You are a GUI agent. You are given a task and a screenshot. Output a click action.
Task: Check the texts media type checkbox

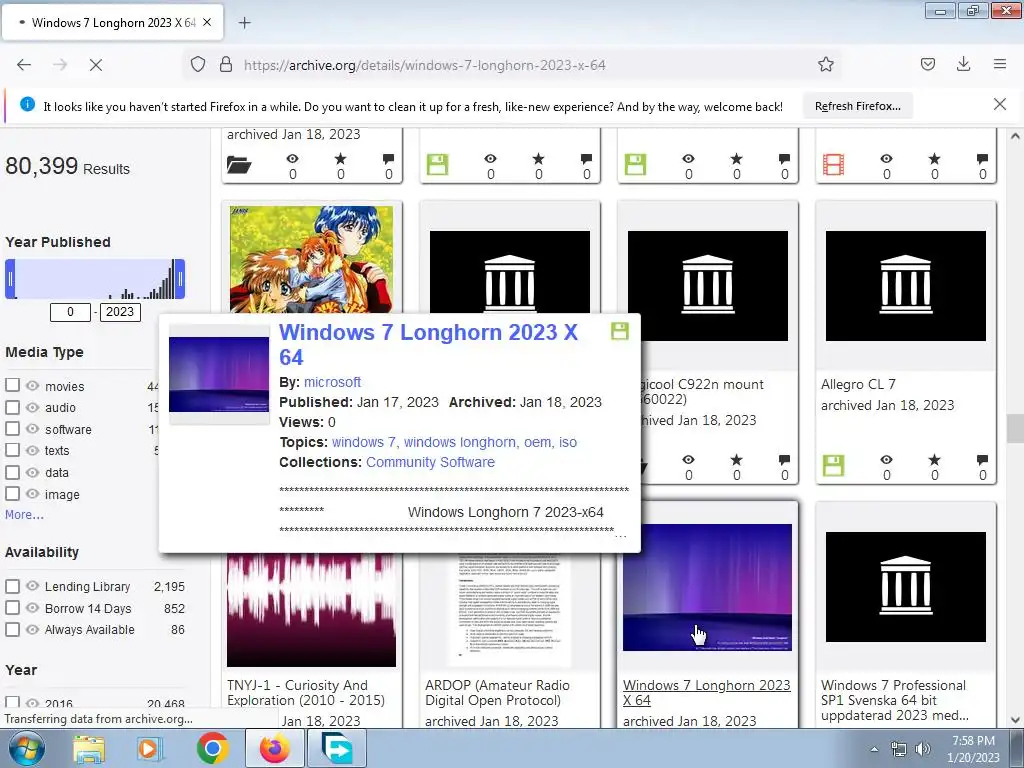pos(12,450)
